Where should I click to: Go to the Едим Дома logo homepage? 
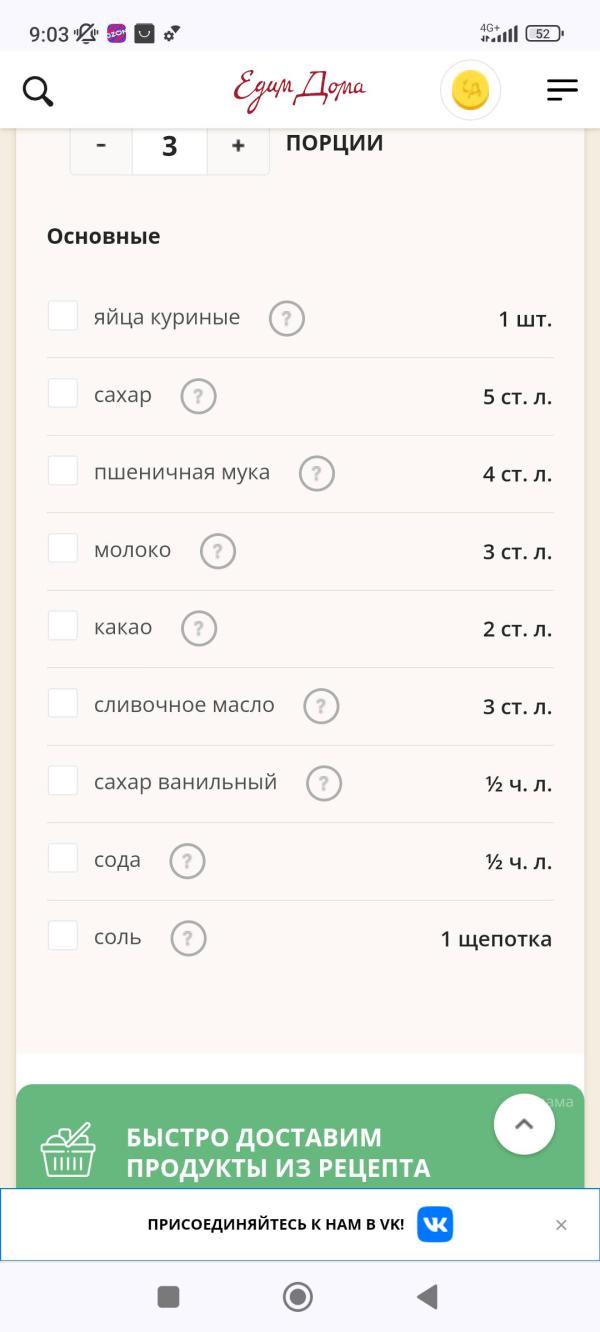pos(300,90)
